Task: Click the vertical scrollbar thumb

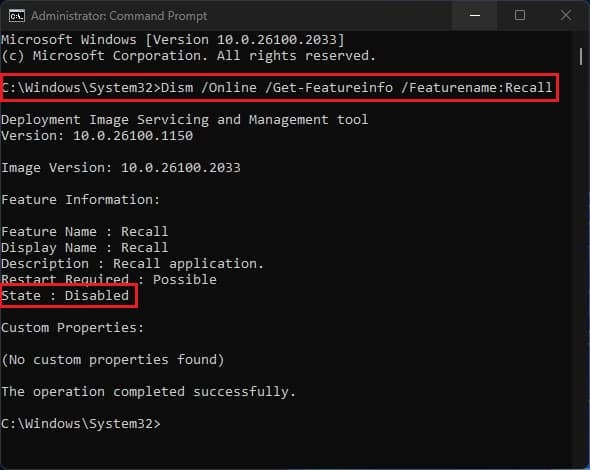Action: 581,57
